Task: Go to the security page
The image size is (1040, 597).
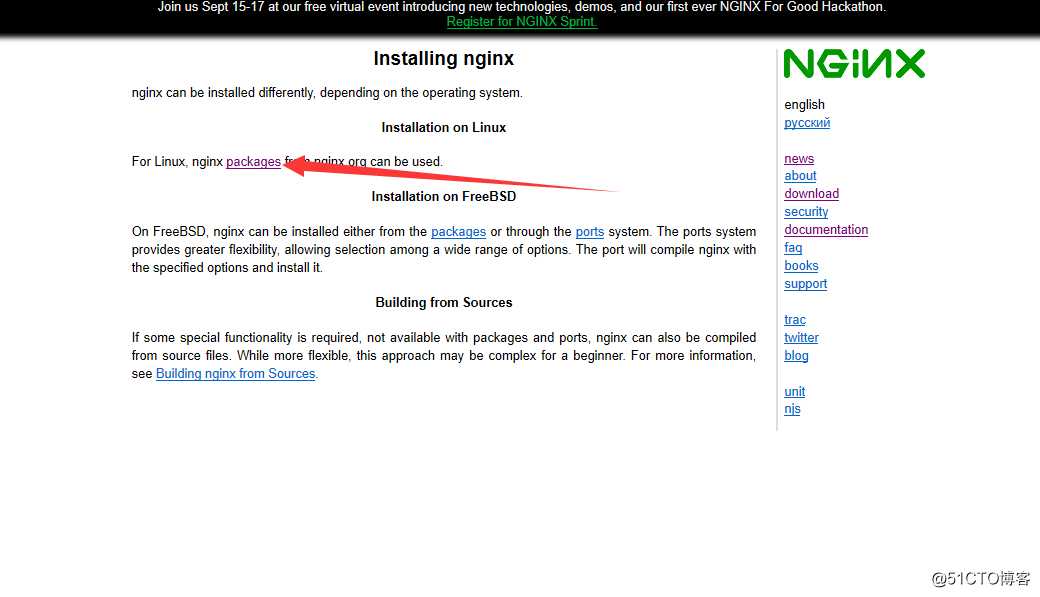Action: tap(806, 212)
